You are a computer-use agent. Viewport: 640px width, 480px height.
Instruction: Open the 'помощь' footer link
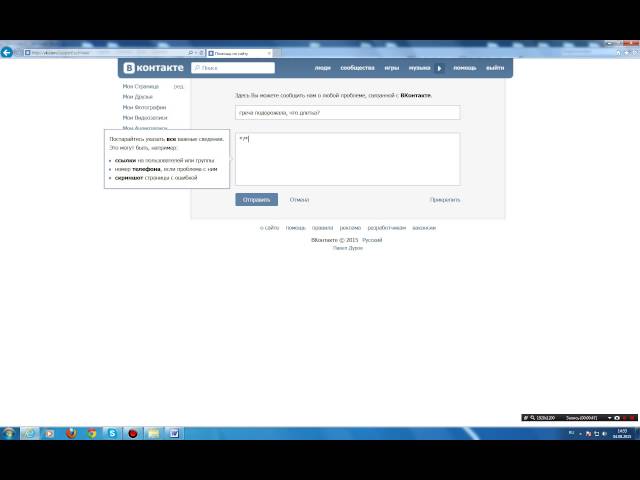click(296, 228)
